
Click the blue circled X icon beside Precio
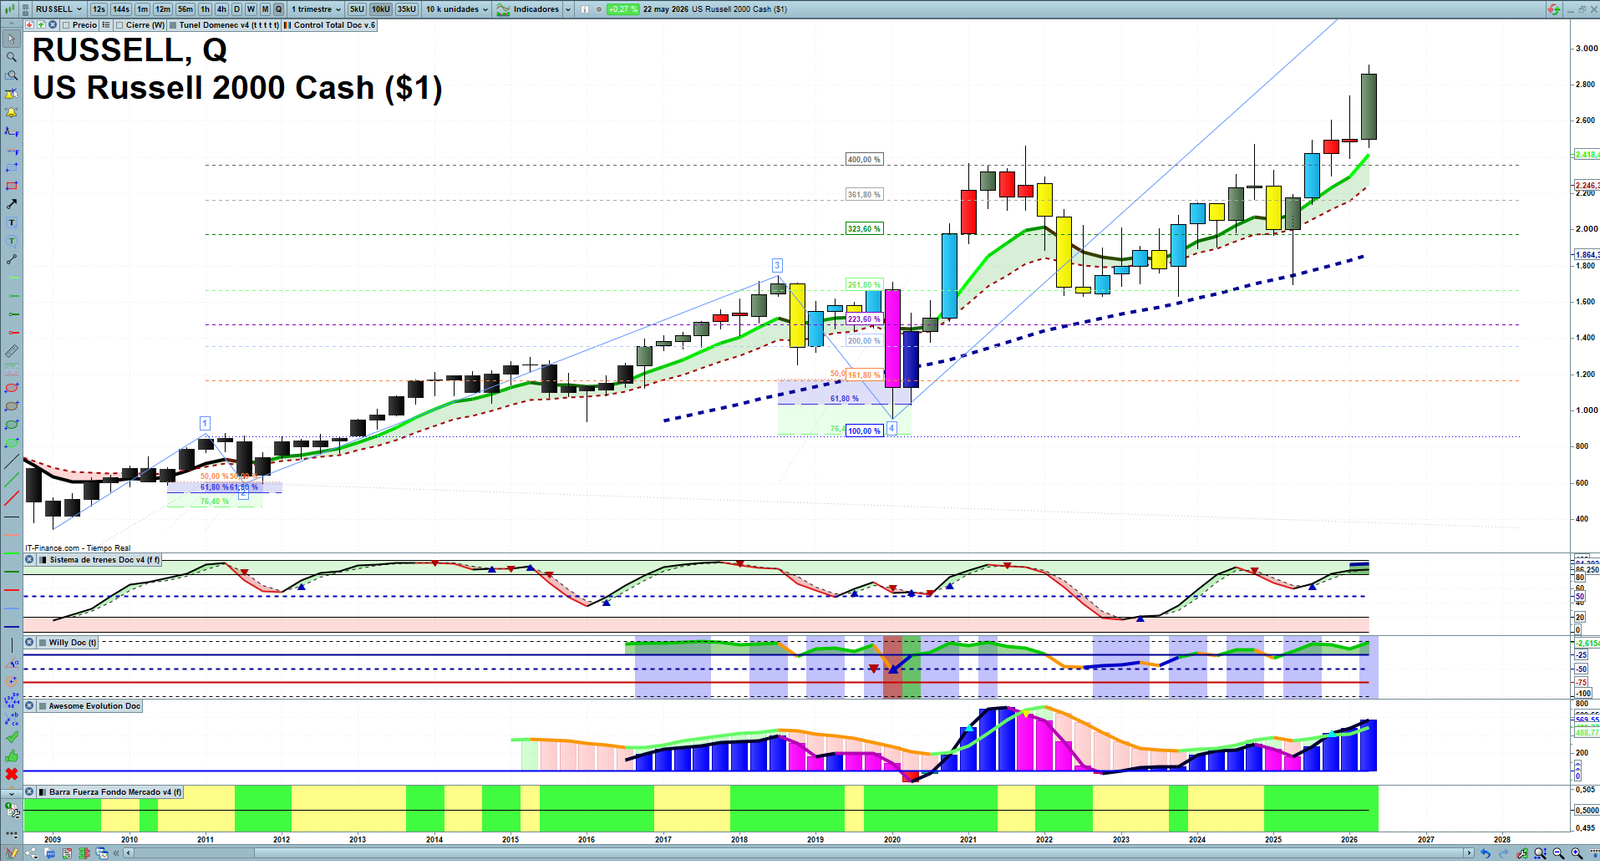(x=52, y=25)
